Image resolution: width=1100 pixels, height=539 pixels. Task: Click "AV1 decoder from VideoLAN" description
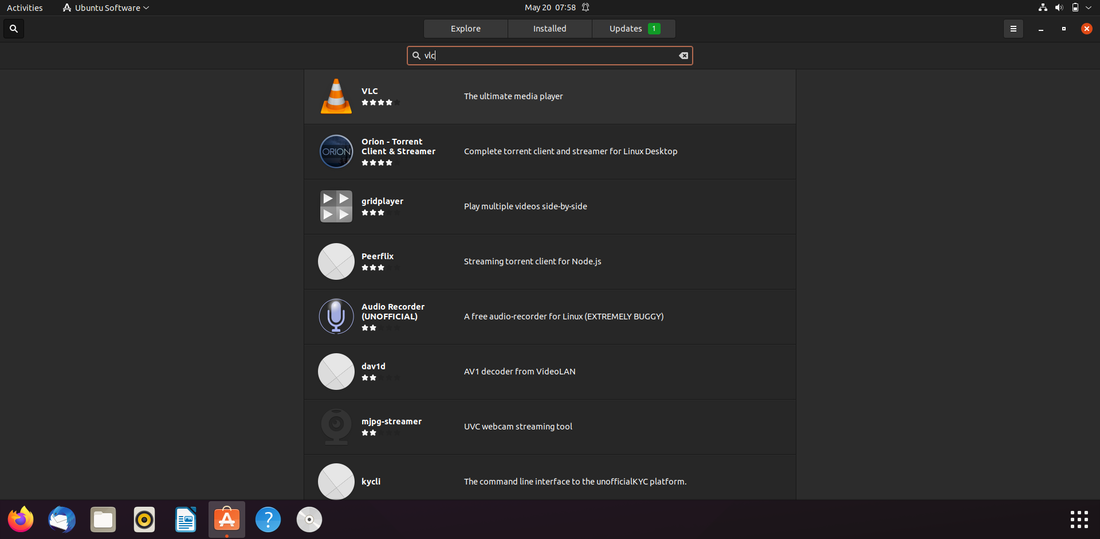(520, 371)
